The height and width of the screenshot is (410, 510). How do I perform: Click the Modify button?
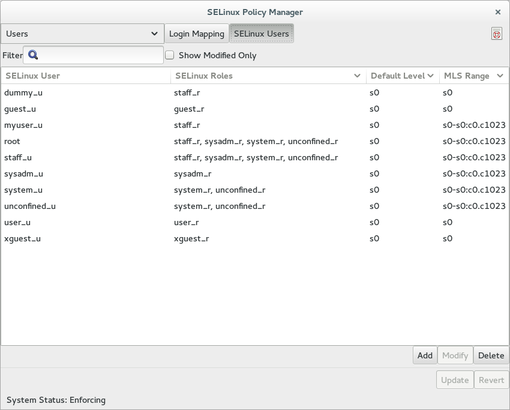click(x=455, y=355)
